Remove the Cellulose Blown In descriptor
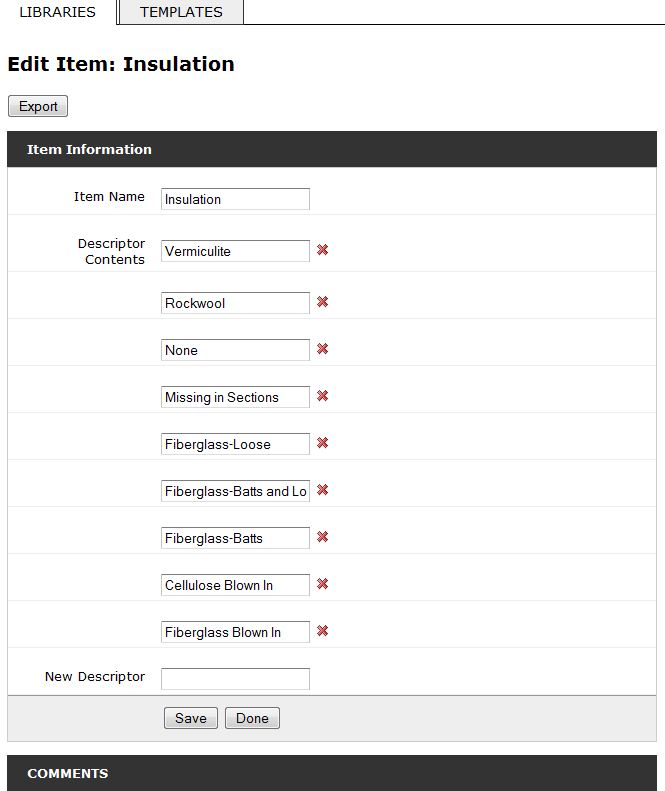The image size is (665, 791). (x=322, y=584)
